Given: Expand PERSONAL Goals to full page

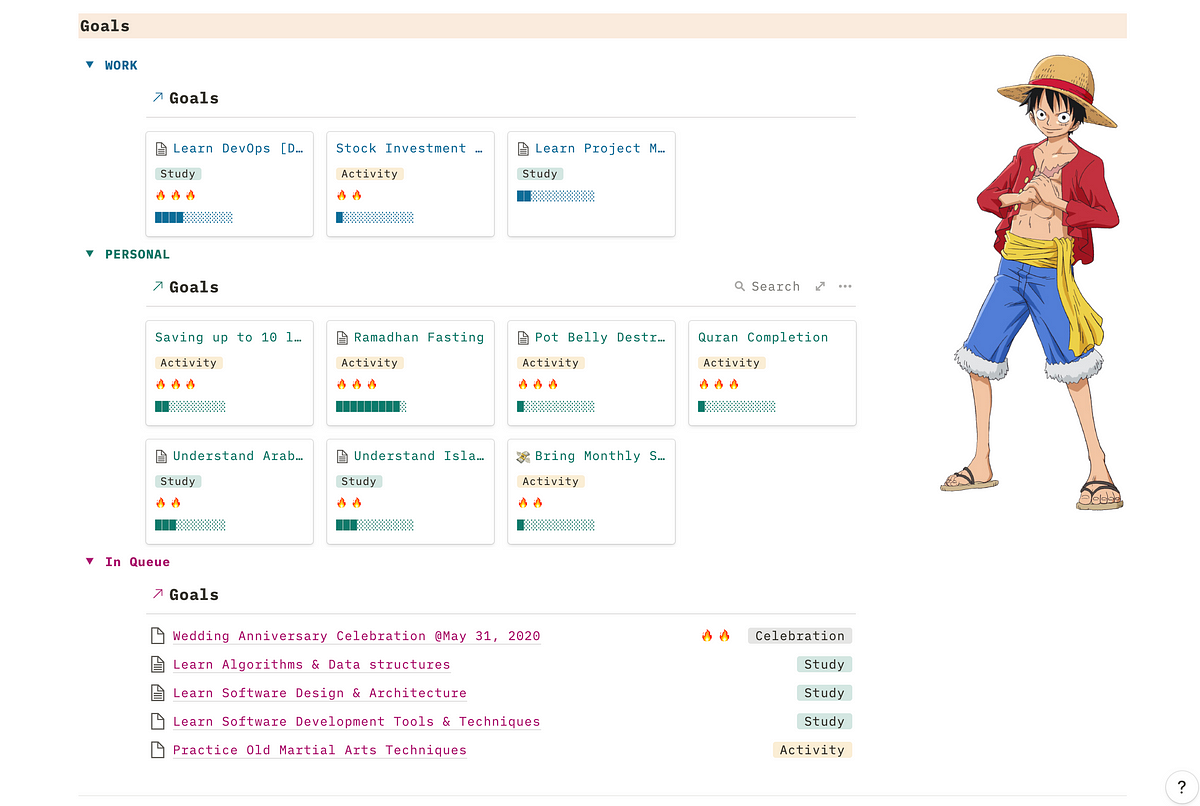Looking at the screenshot, I should pos(820,287).
